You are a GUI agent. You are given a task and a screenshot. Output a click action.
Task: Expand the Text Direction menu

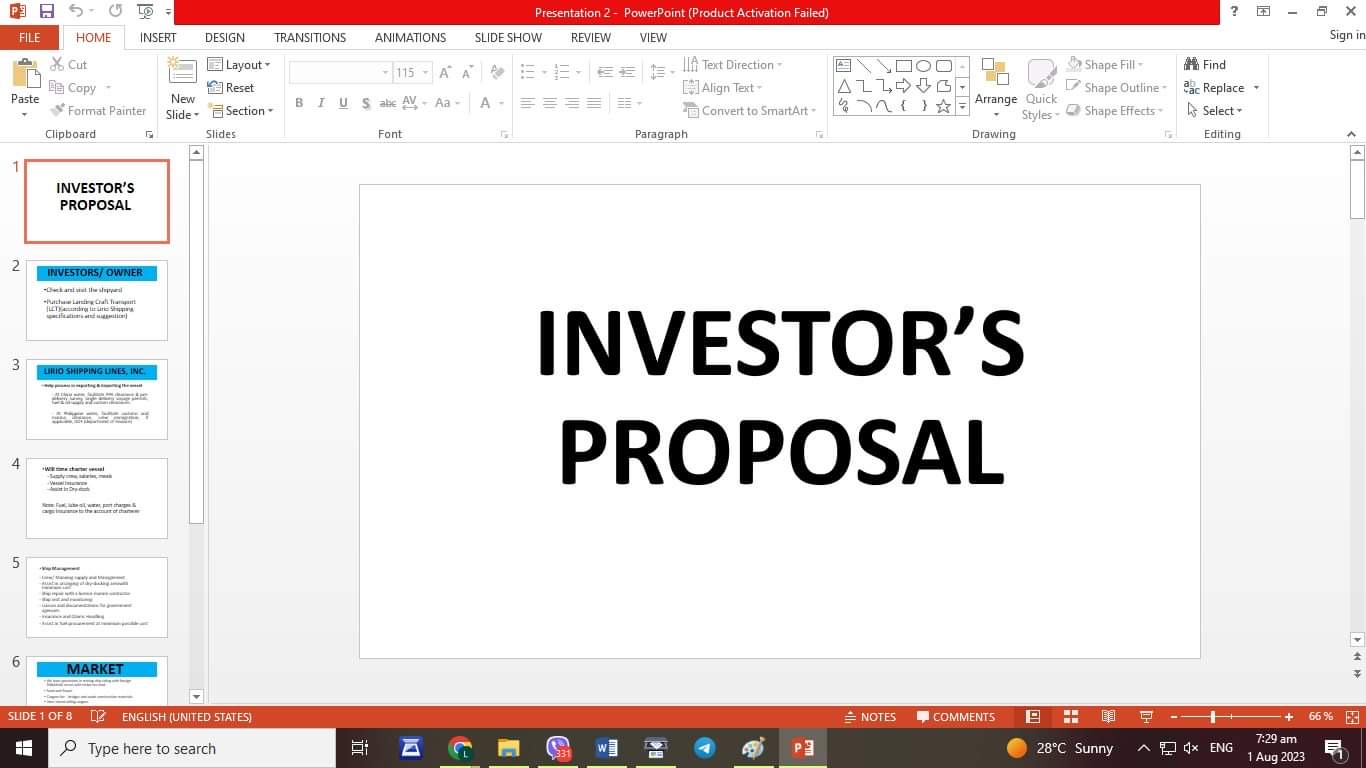[733, 65]
